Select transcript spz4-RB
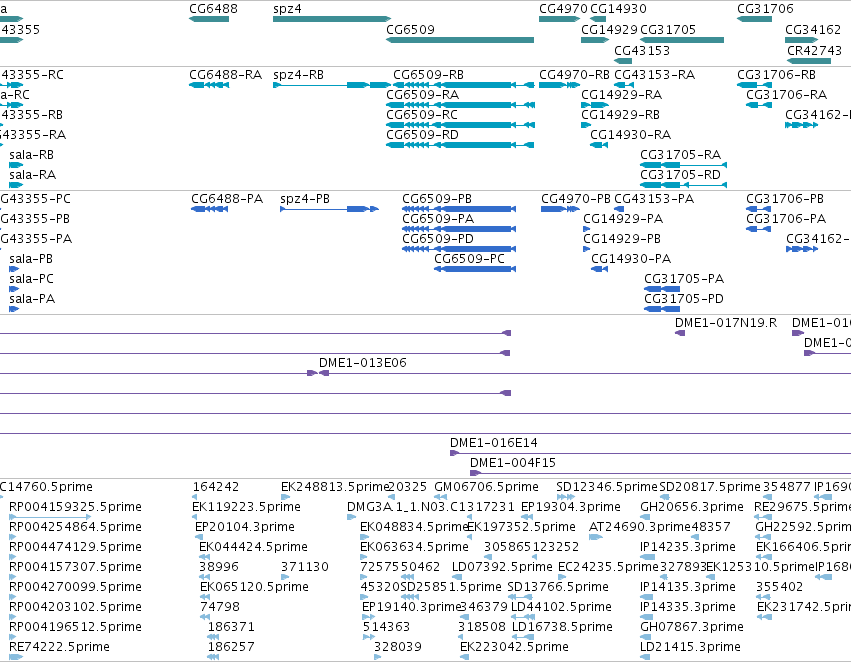This screenshot has height=662, width=851. point(299,74)
